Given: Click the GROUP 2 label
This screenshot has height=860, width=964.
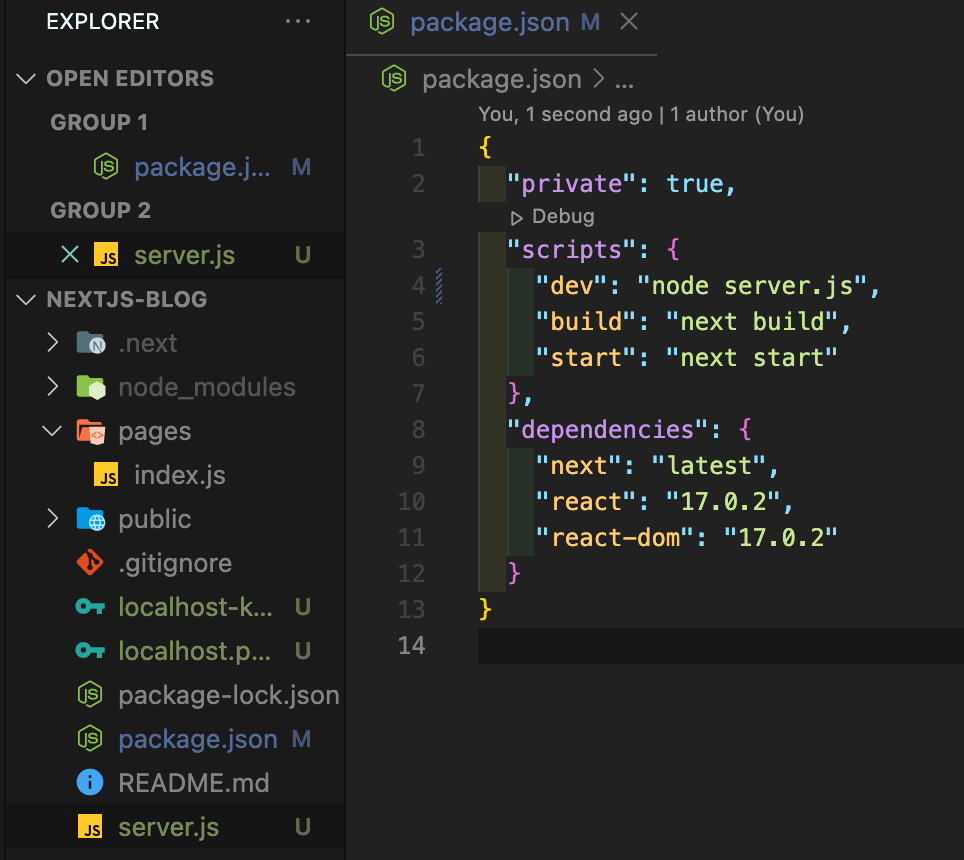Looking at the screenshot, I should (101, 210).
